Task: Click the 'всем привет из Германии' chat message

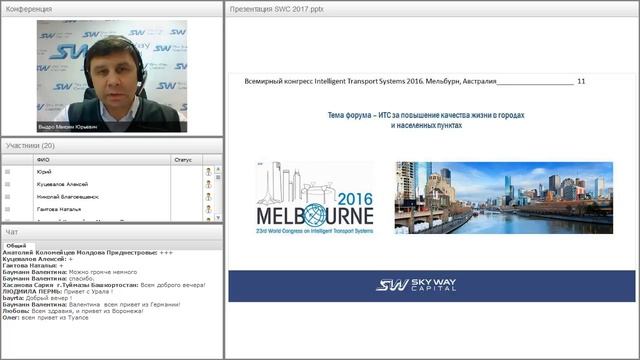Action: 91,304
